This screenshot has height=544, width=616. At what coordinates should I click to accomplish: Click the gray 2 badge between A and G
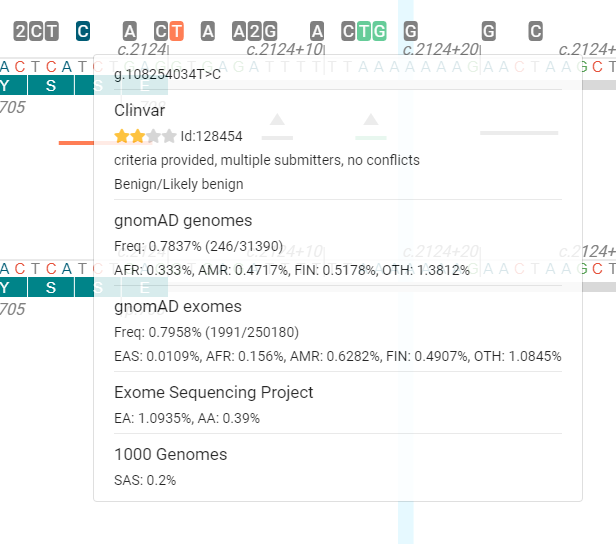tap(253, 31)
